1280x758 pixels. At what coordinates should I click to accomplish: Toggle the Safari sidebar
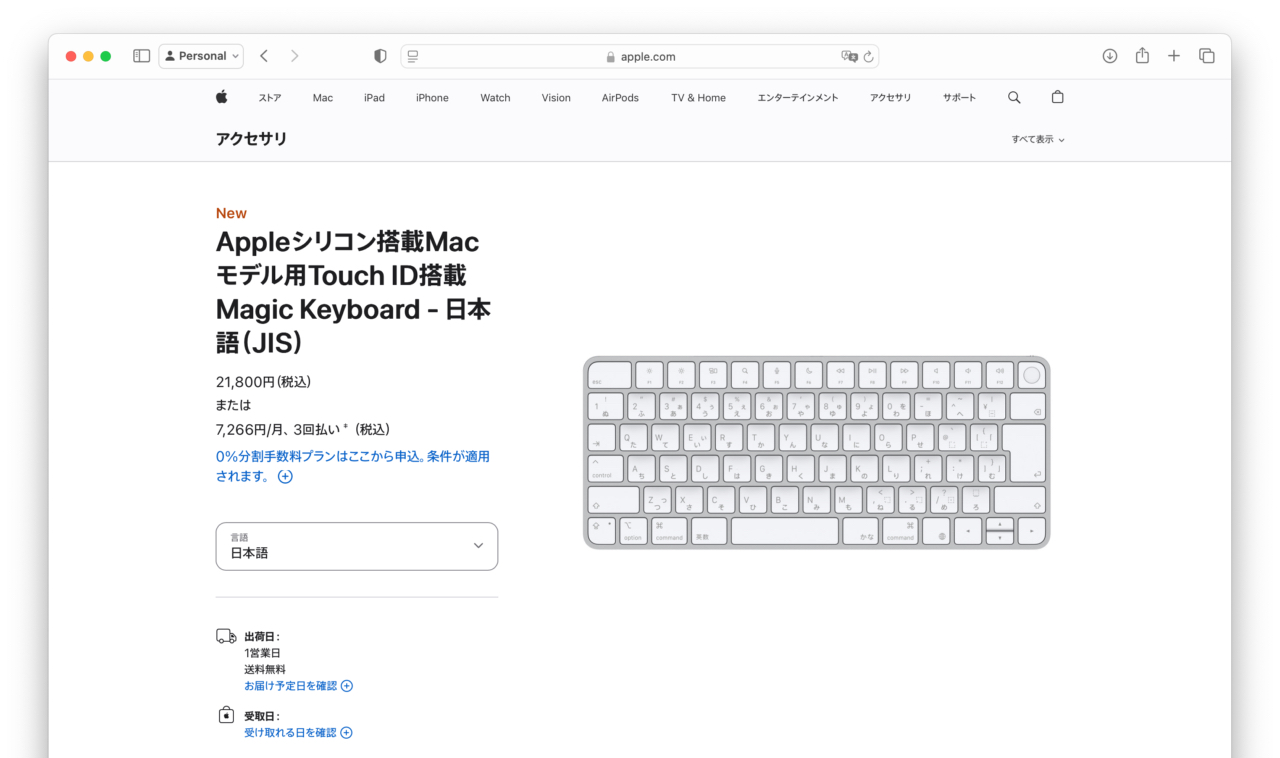coord(141,56)
